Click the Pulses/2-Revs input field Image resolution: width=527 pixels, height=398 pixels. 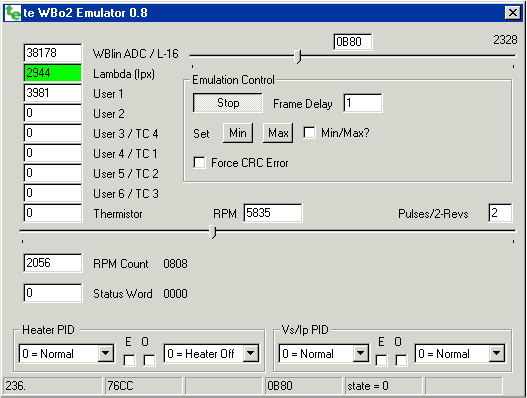pos(500,213)
